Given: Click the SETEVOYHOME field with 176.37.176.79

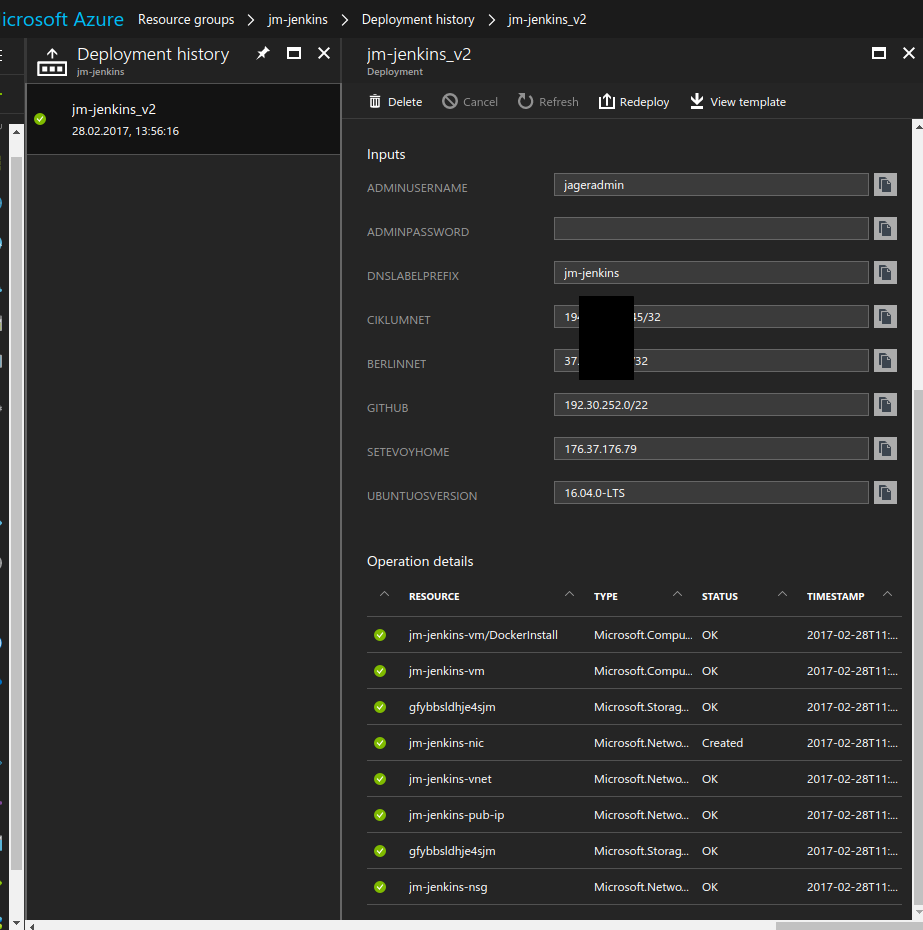Looking at the screenshot, I should click(x=711, y=448).
